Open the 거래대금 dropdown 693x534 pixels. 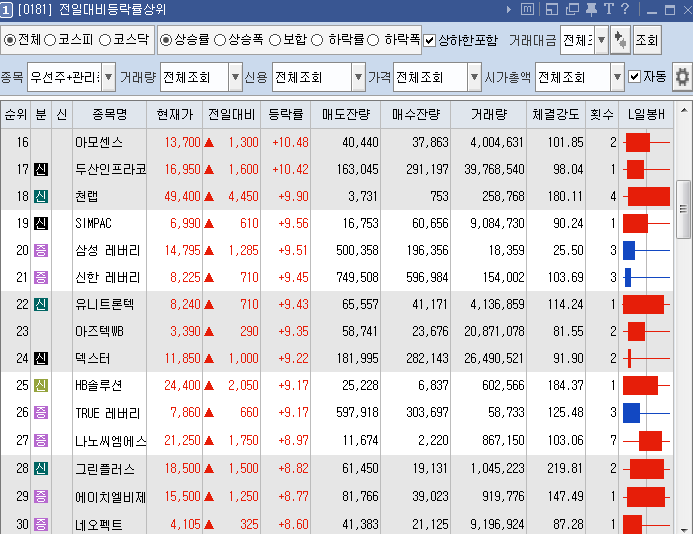[x=601, y=40]
